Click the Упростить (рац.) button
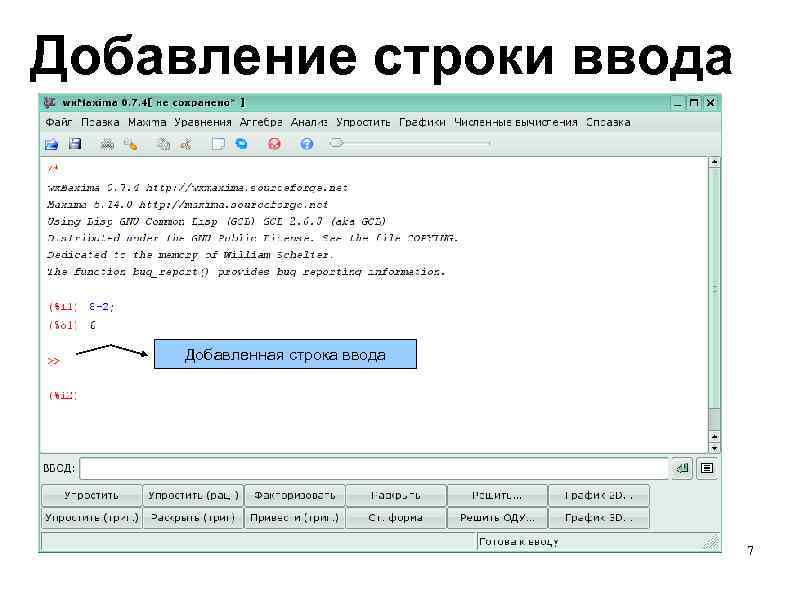 (193, 495)
